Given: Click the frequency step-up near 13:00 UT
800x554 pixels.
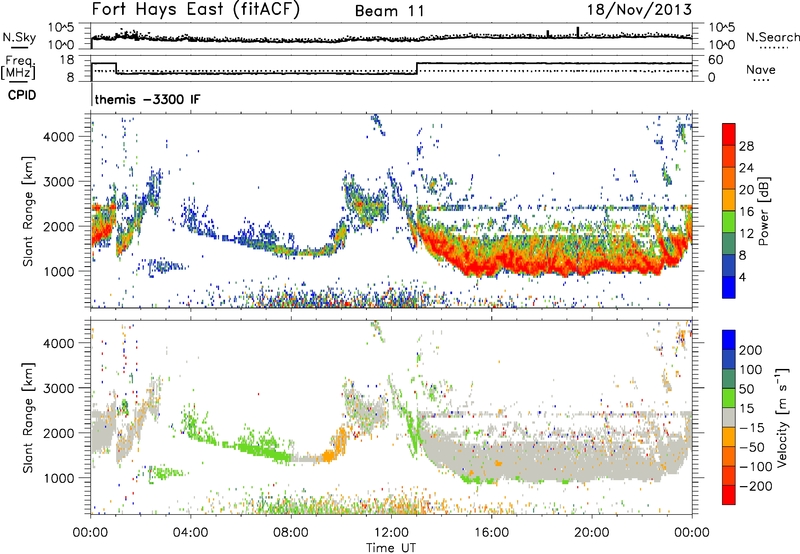Looking at the screenshot, I should pos(417,68).
